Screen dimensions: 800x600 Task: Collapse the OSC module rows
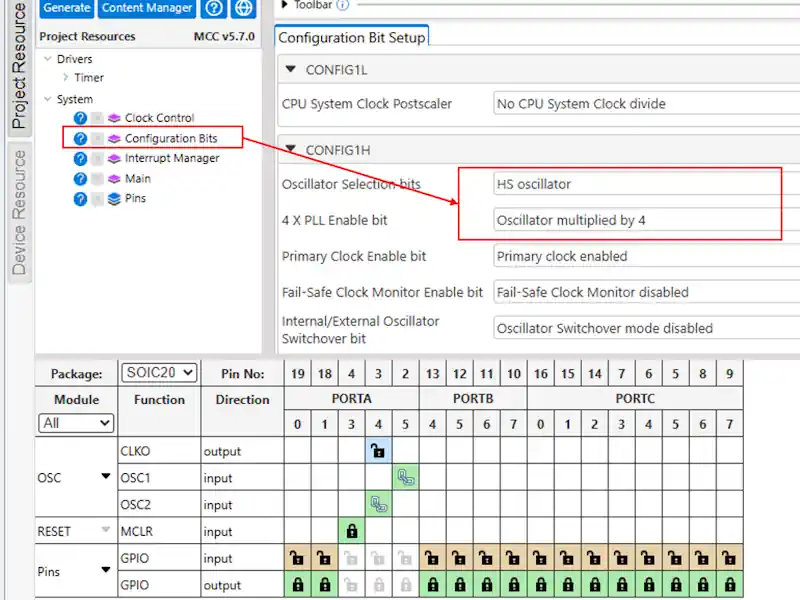(x=106, y=476)
